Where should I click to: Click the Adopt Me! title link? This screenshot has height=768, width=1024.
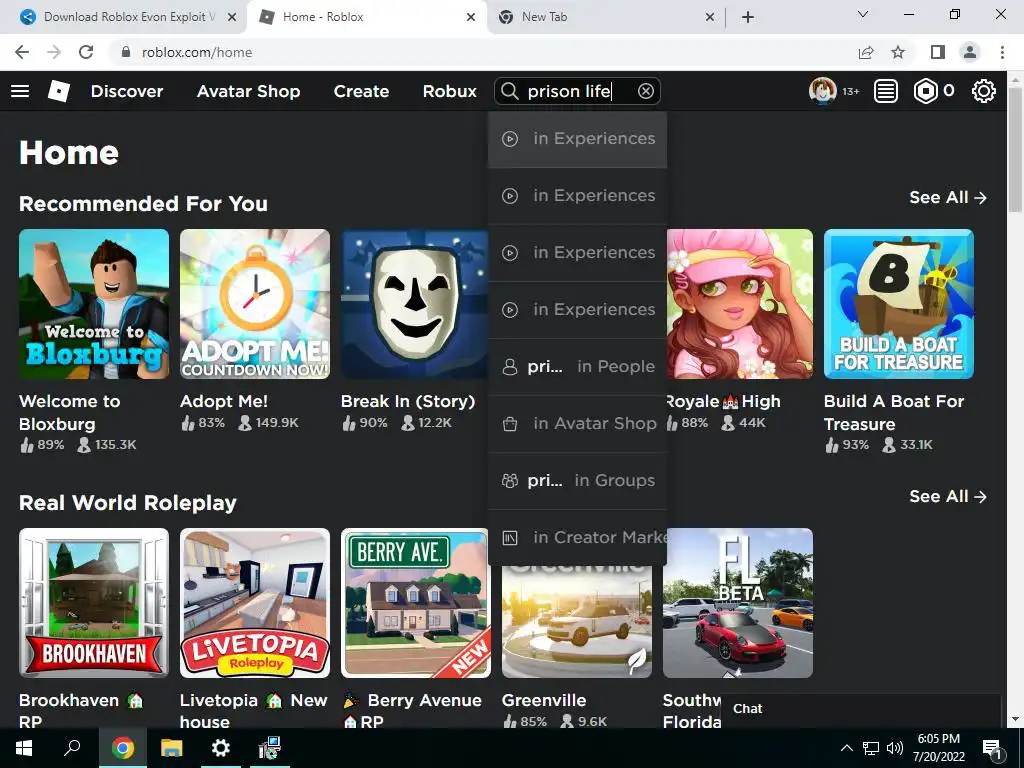(x=224, y=401)
